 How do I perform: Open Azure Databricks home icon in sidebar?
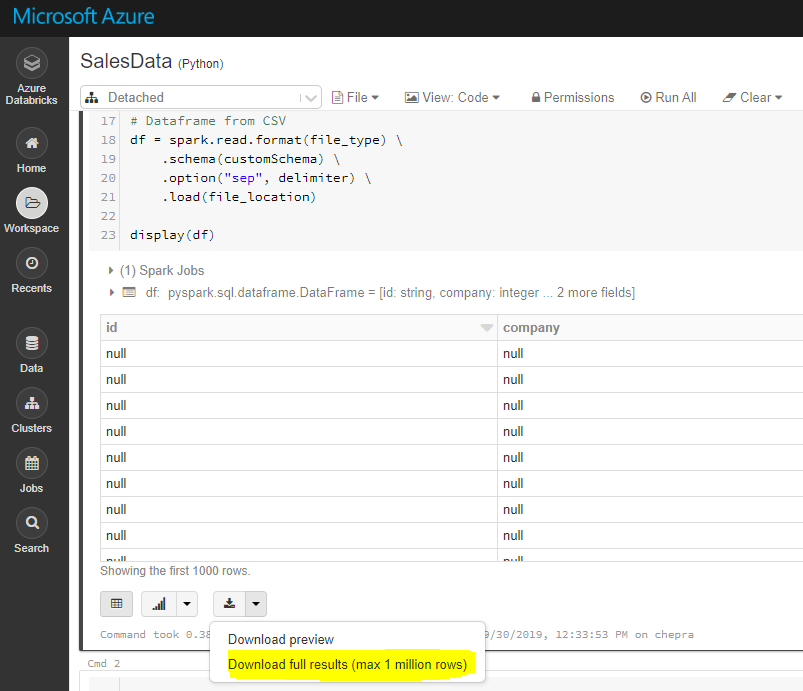click(32, 64)
